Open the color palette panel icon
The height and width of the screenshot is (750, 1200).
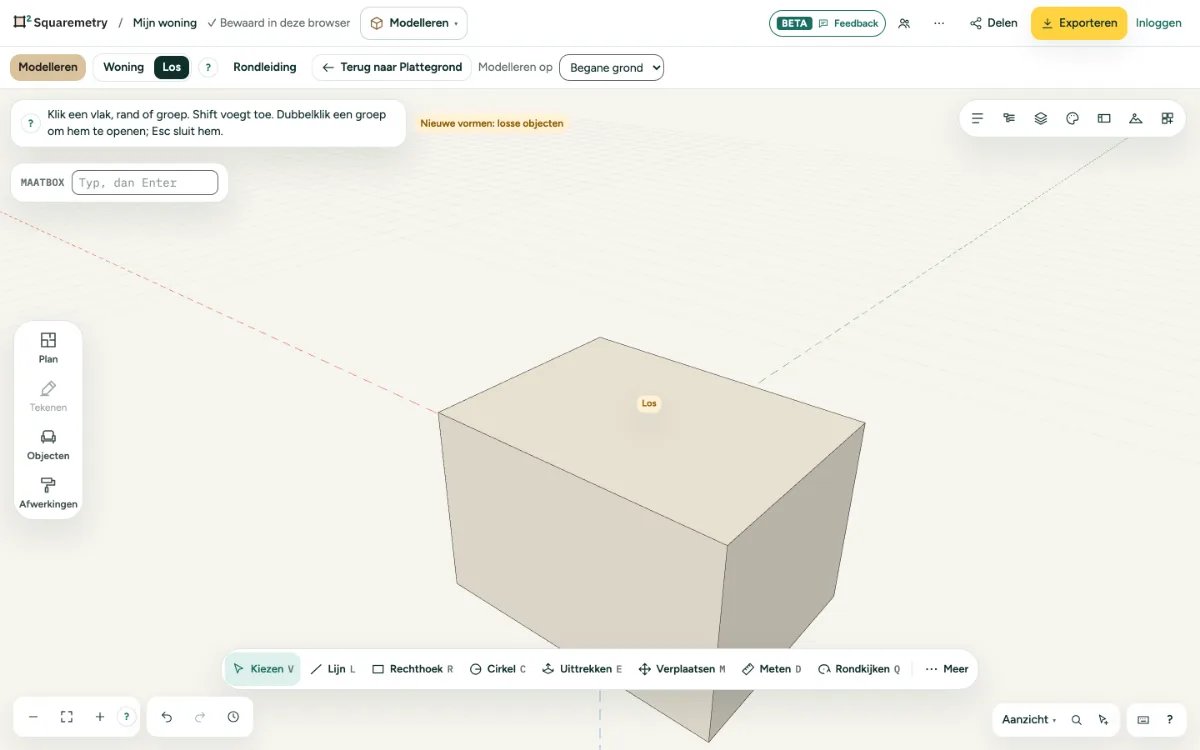pos(1073,118)
